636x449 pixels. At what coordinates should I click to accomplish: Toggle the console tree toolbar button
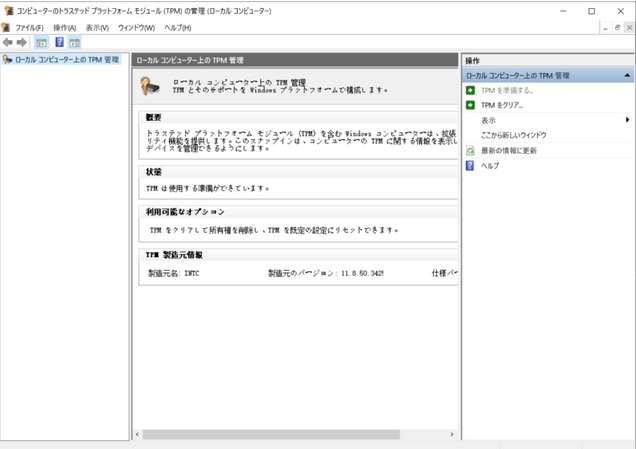pos(41,43)
